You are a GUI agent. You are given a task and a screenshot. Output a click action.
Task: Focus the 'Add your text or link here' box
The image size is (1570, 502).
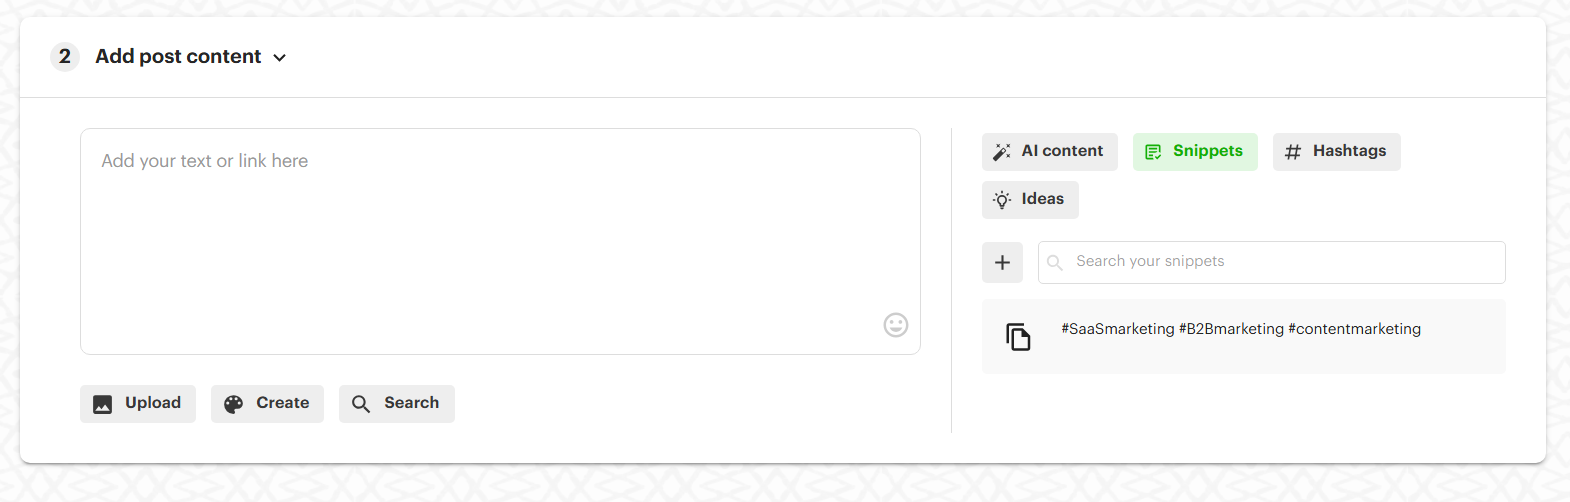pyautogui.click(x=500, y=241)
